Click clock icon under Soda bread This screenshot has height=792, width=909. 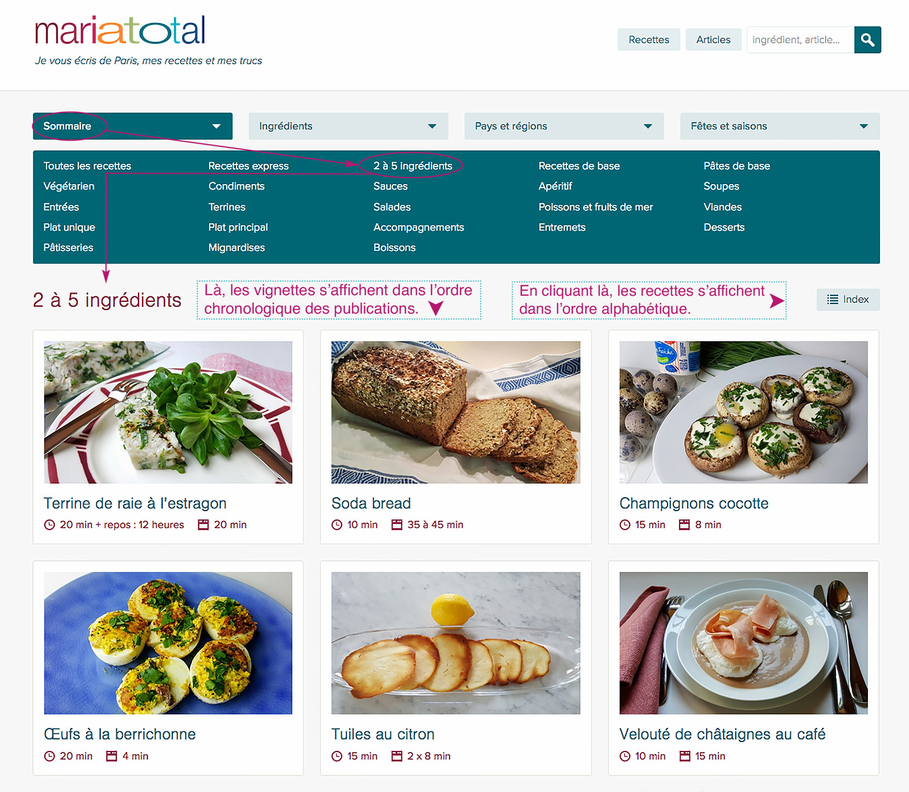tap(337, 525)
